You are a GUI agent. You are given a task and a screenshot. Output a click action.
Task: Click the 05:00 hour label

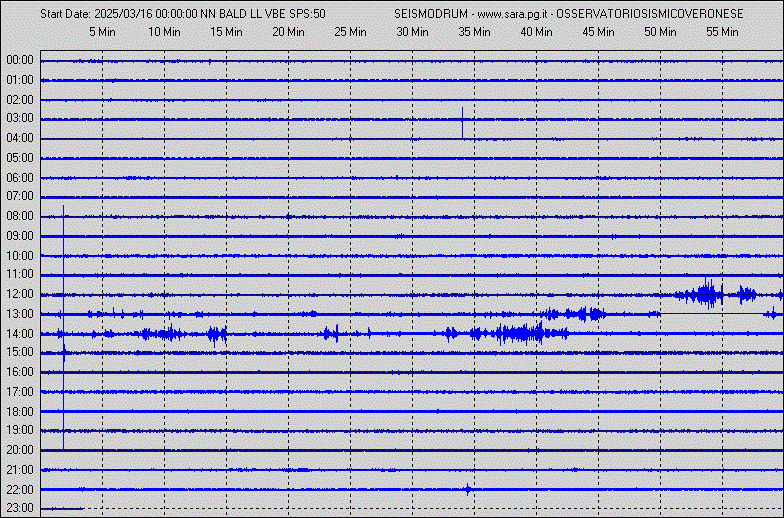(x=20, y=158)
